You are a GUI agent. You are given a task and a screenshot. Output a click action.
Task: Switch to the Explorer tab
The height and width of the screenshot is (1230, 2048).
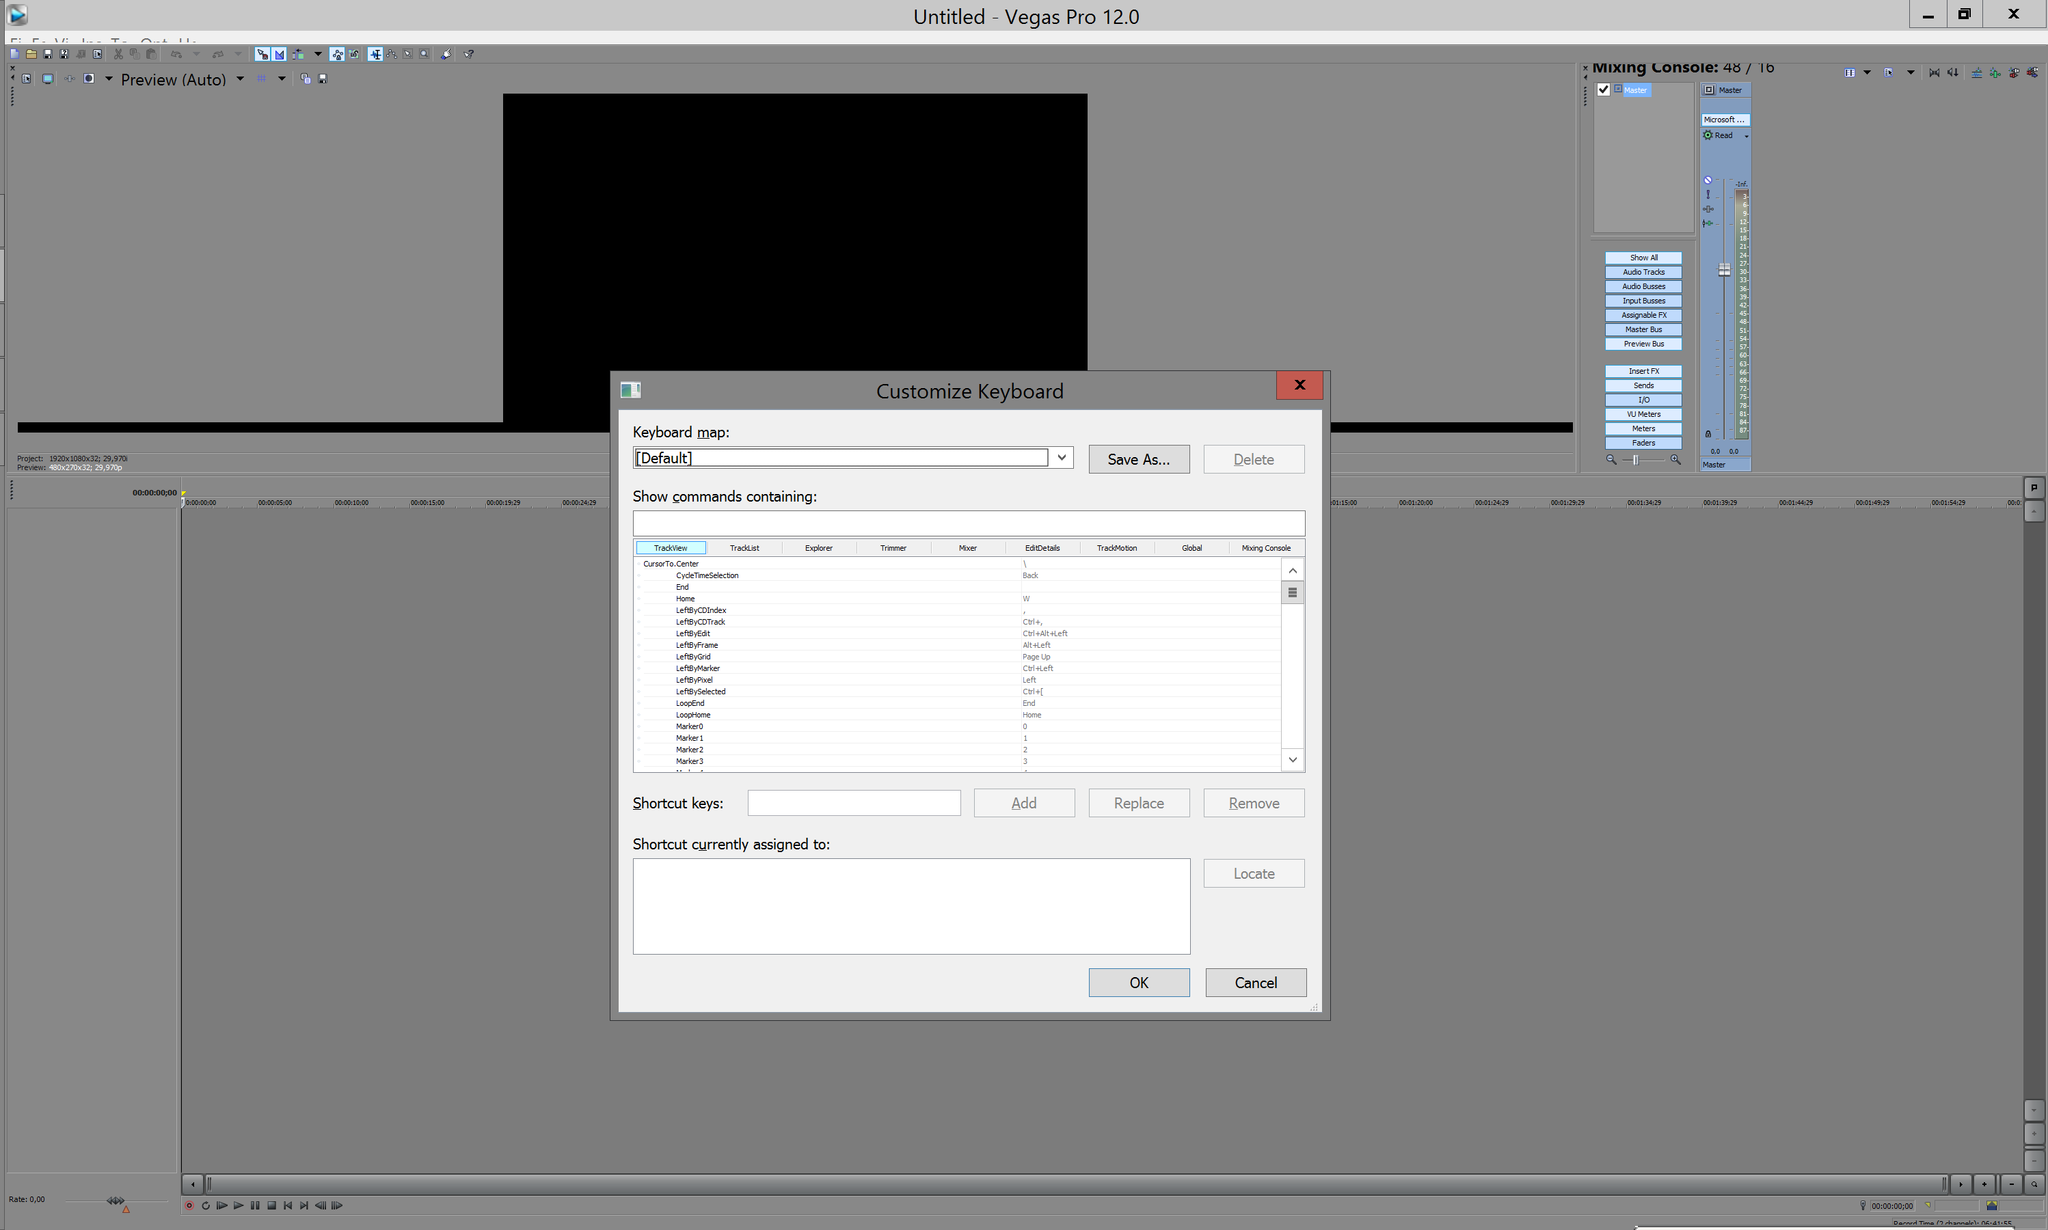pyautogui.click(x=818, y=548)
